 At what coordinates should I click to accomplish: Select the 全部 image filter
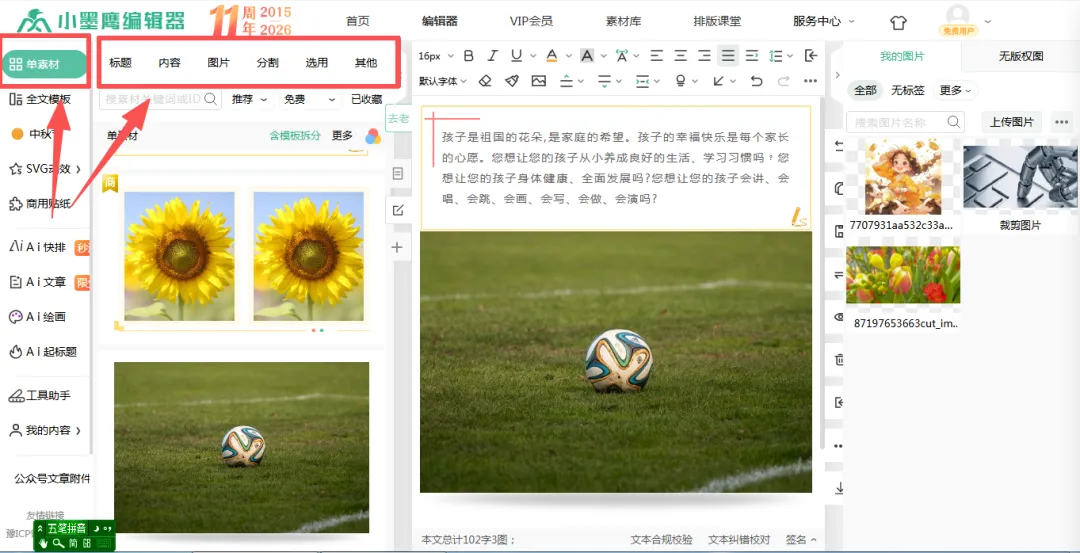point(865,90)
